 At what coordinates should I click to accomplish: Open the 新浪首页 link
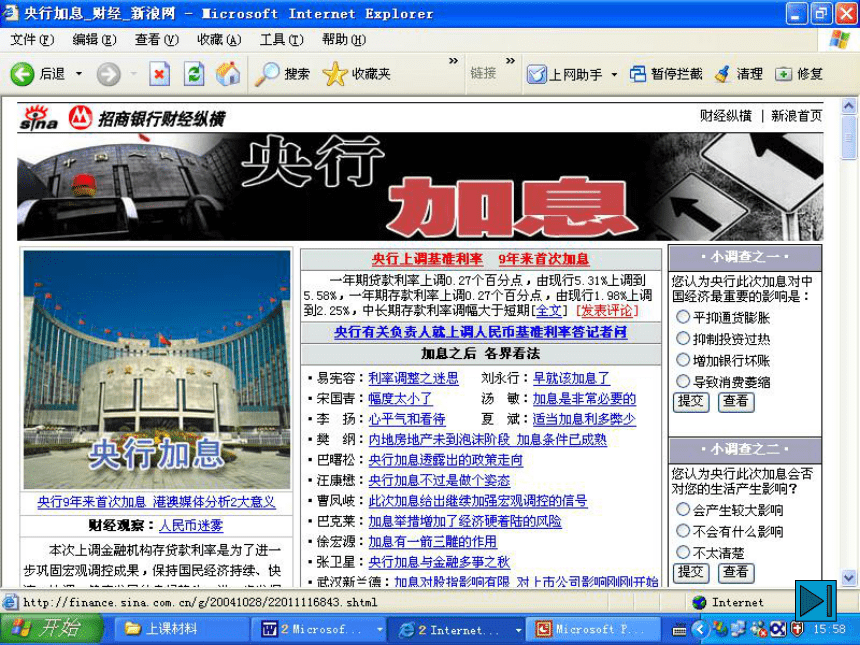(x=796, y=116)
